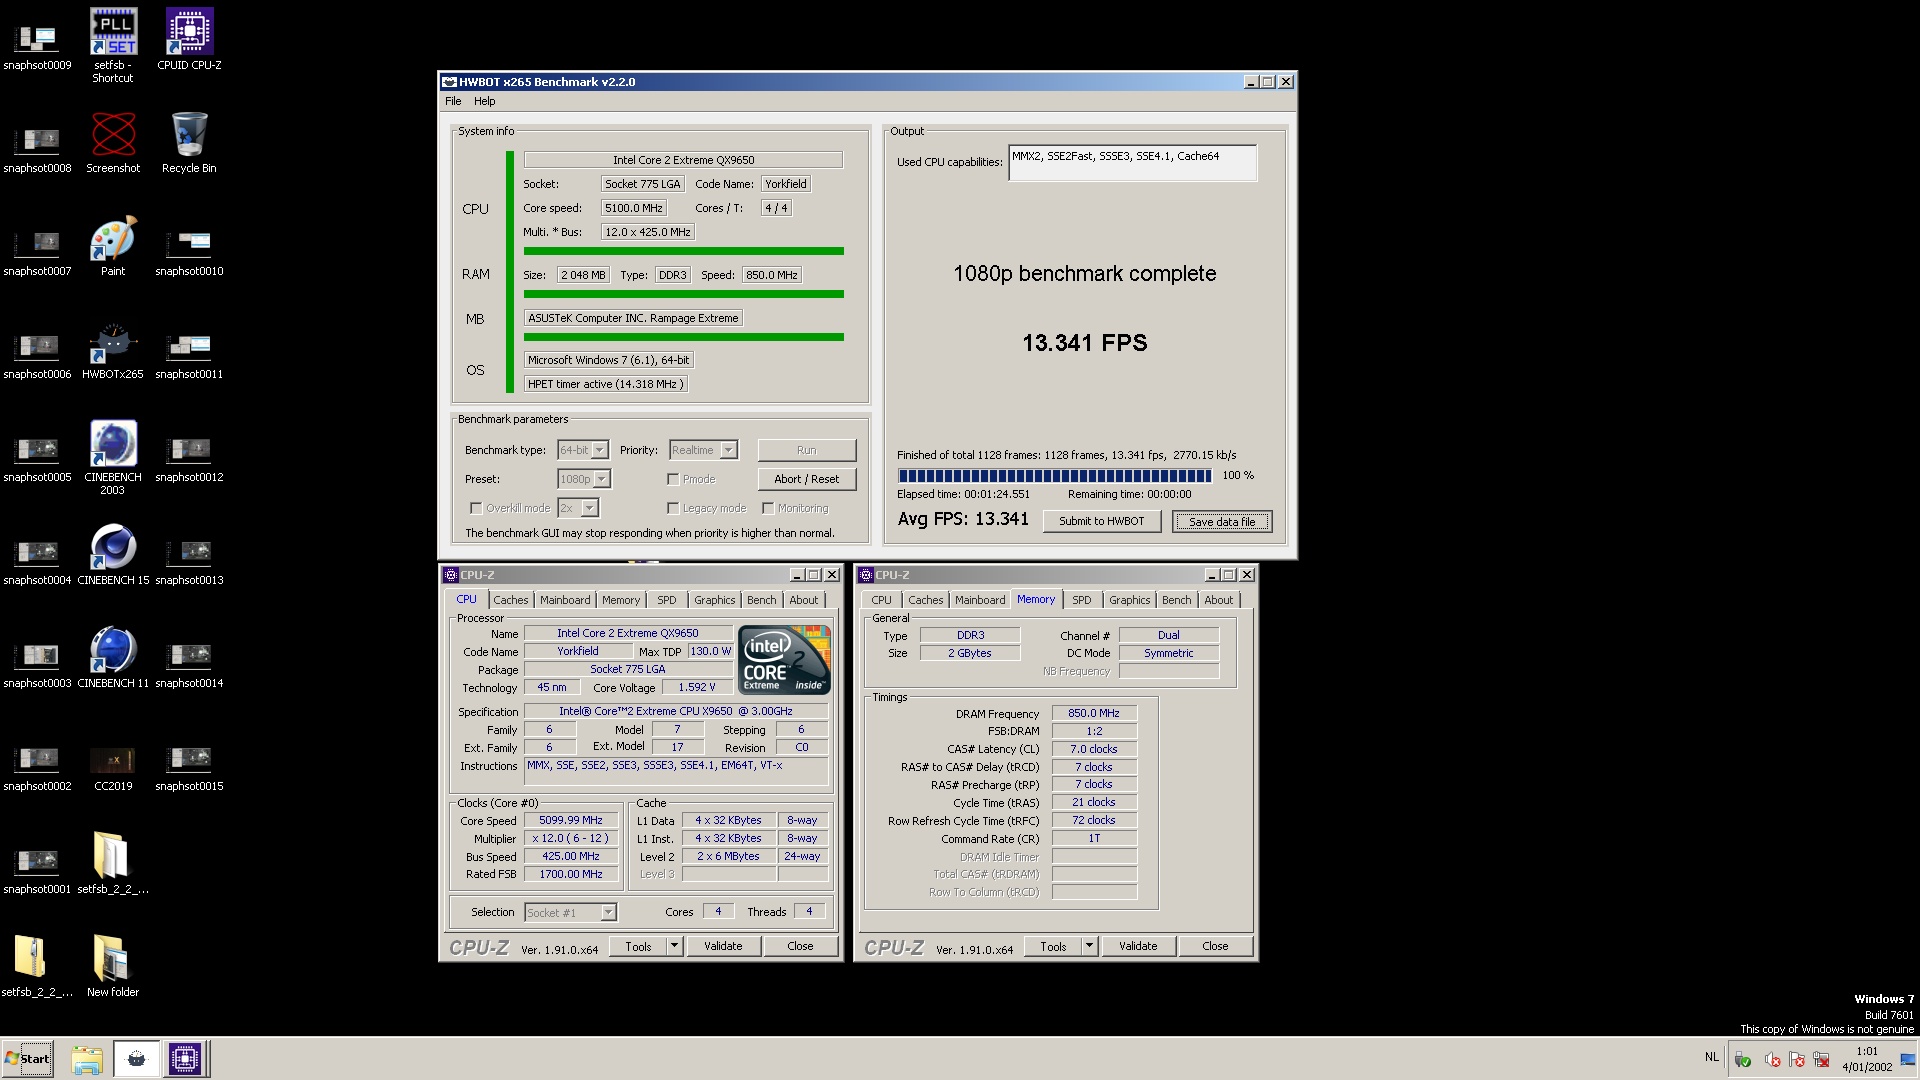The width and height of the screenshot is (1920, 1080).
Task: Toggle the Monitoring checkbox
Action: 768,508
